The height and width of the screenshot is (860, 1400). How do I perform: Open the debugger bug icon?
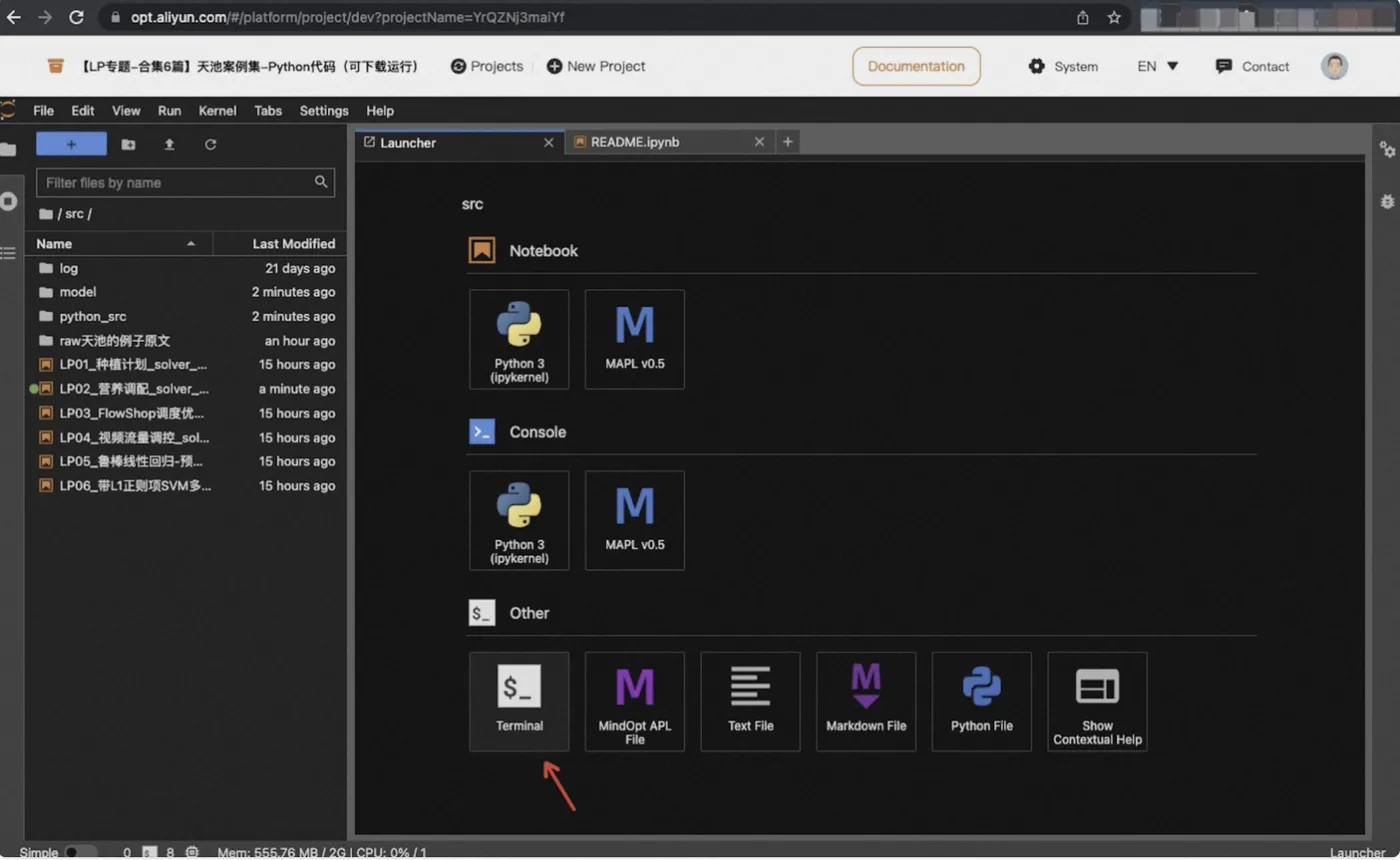click(x=1387, y=201)
